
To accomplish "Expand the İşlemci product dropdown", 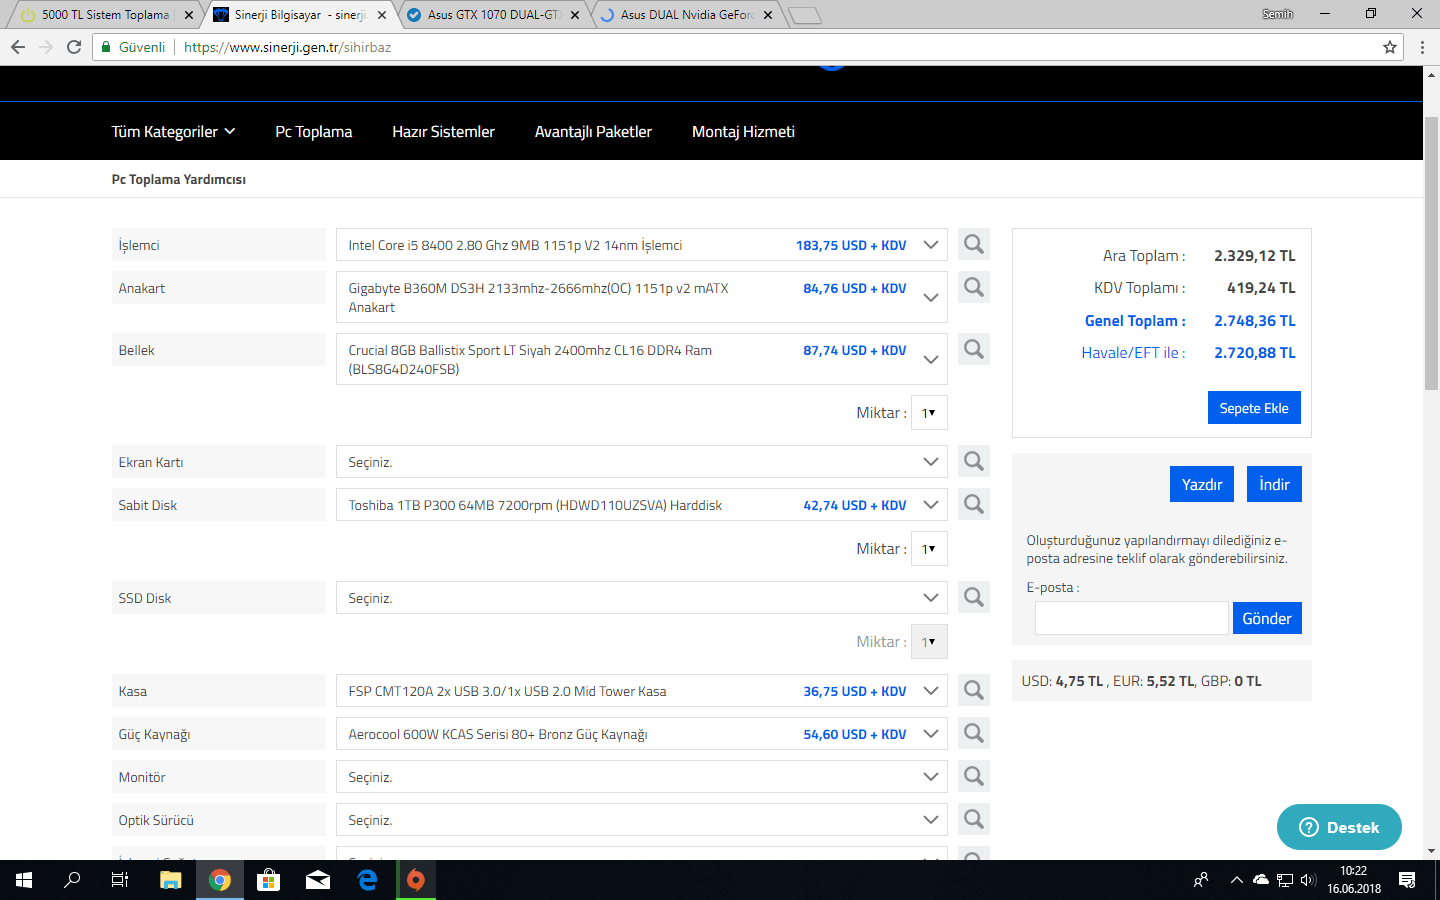I will coord(642,245).
